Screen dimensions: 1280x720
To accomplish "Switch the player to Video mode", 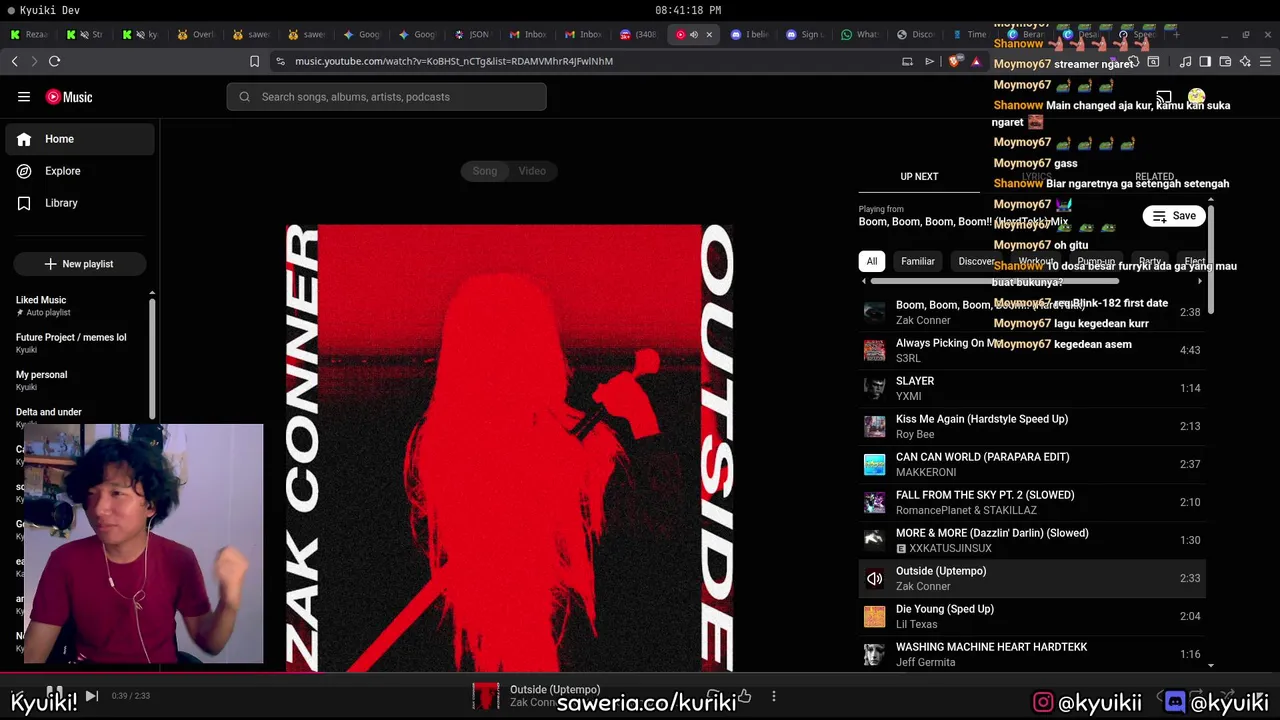I will pos(532,171).
